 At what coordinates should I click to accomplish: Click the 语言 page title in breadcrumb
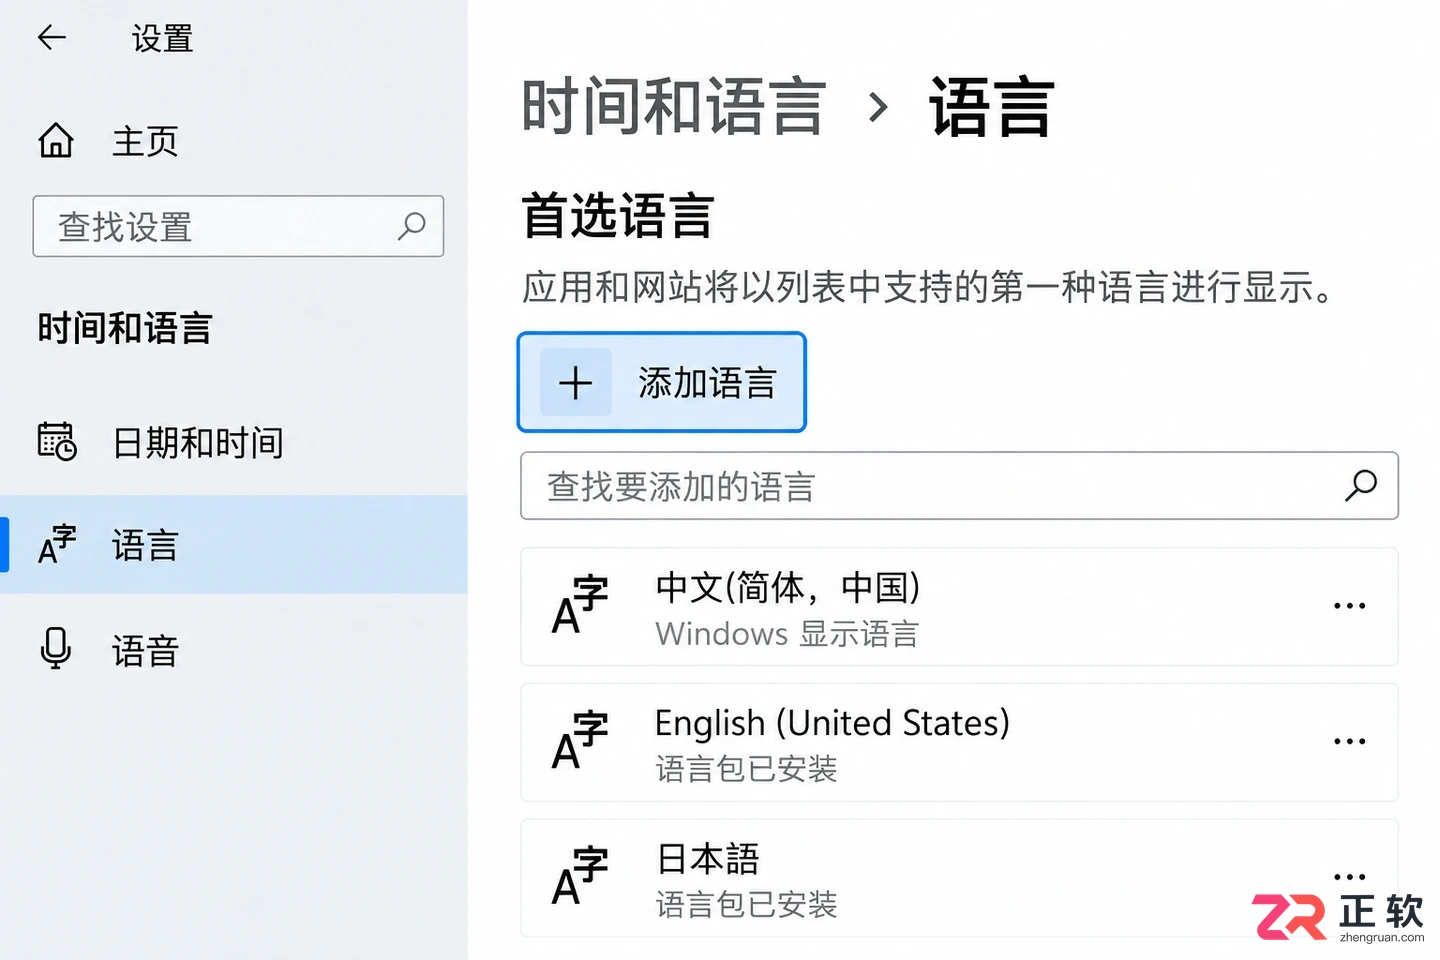coord(992,107)
